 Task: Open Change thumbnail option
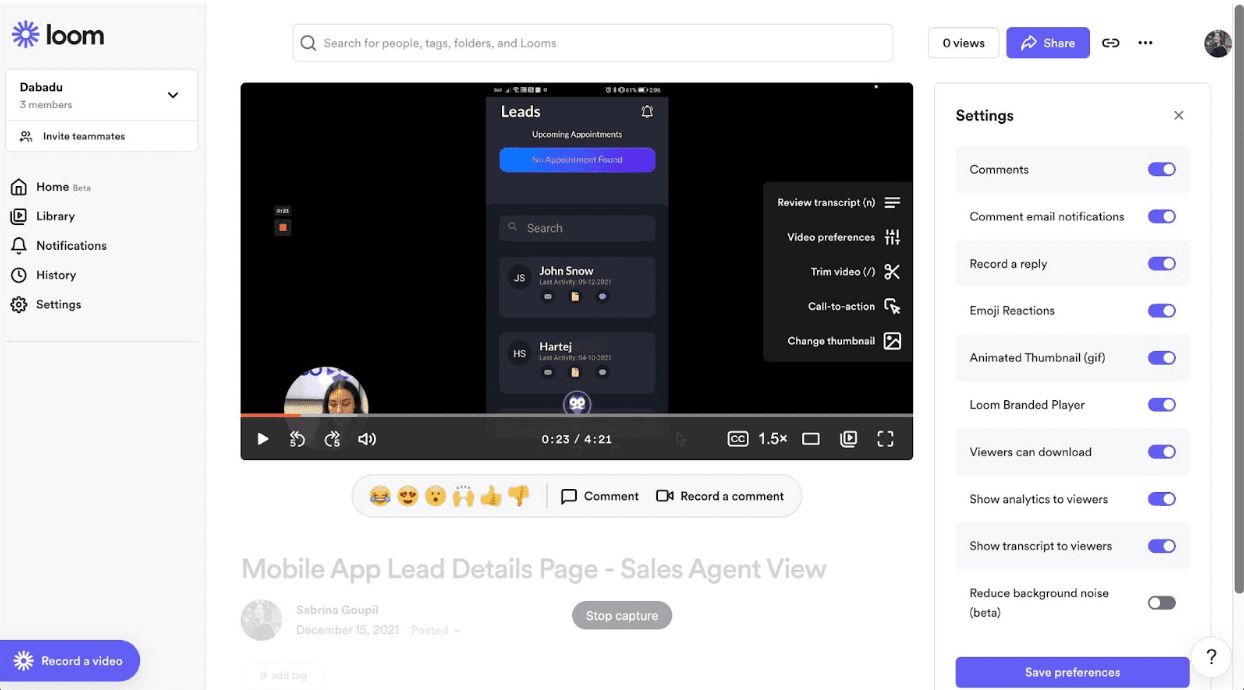[x=892, y=341]
